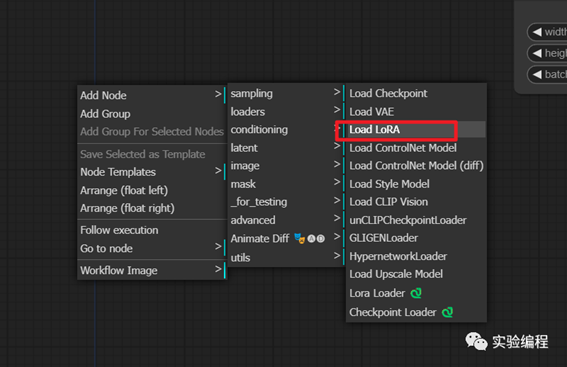The image size is (567, 367).
Task: Expand the loaders category
Action: 286,111
